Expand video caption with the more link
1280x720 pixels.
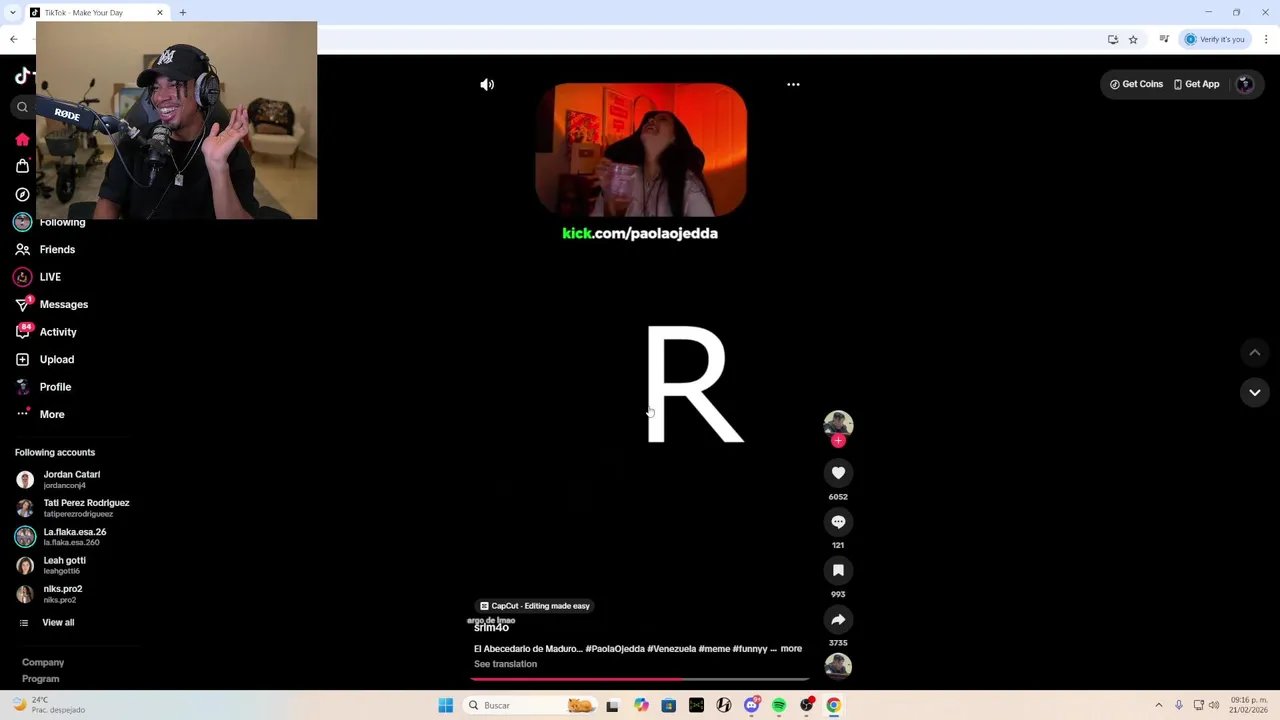click(x=791, y=649)
